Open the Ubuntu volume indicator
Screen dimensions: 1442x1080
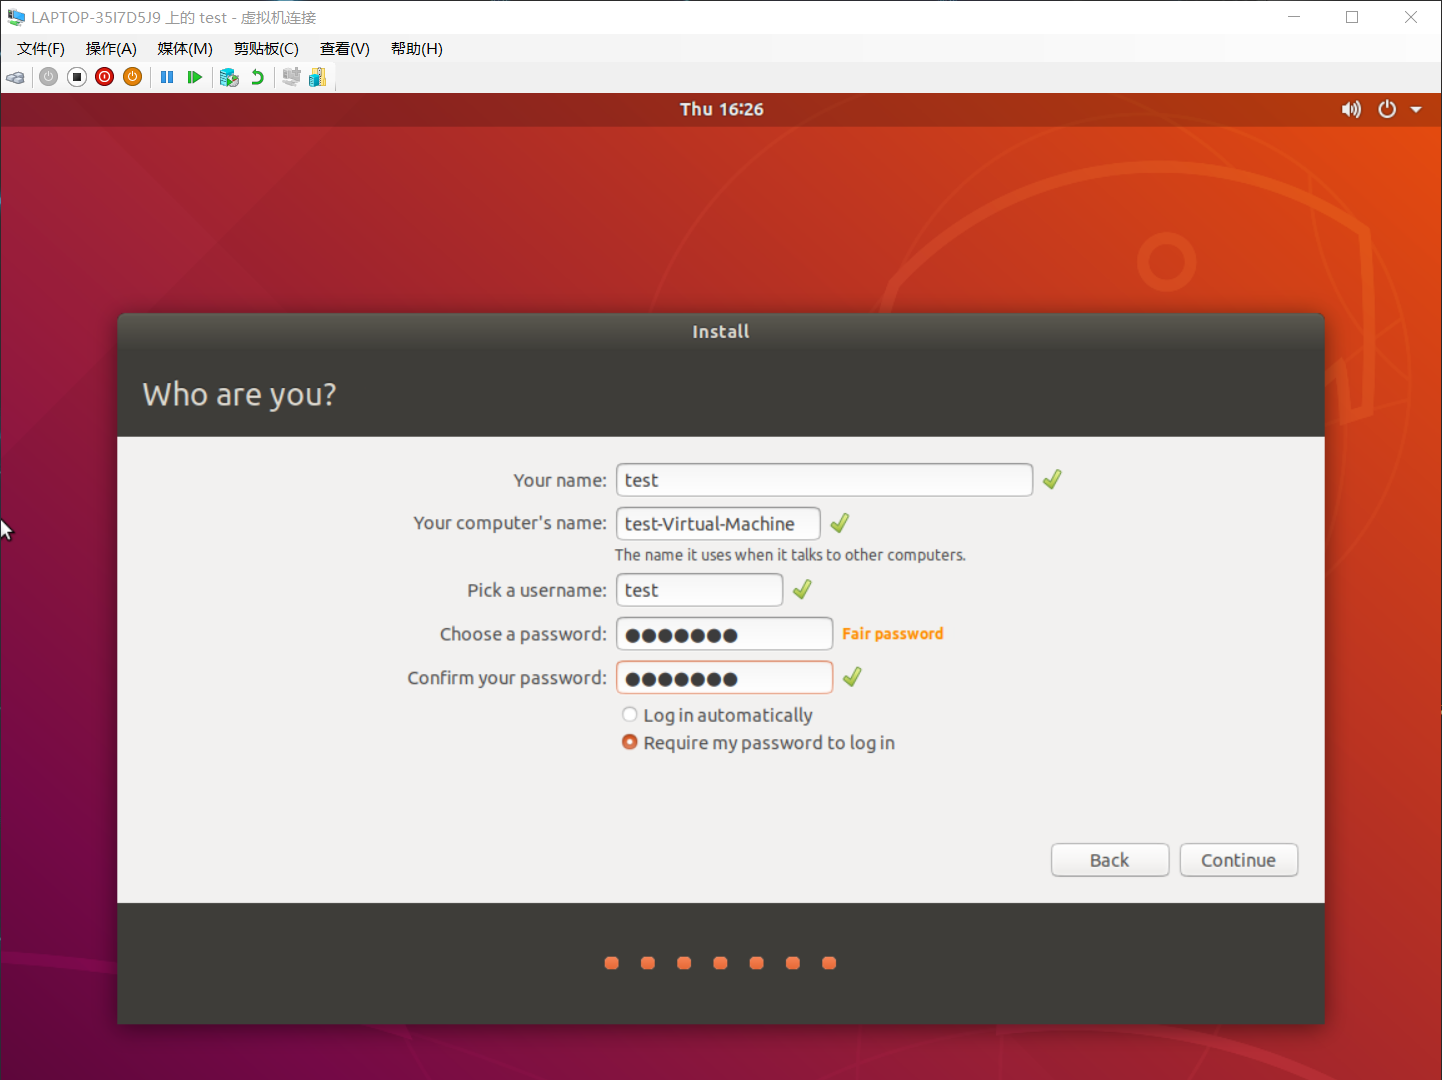[1351, 109]
